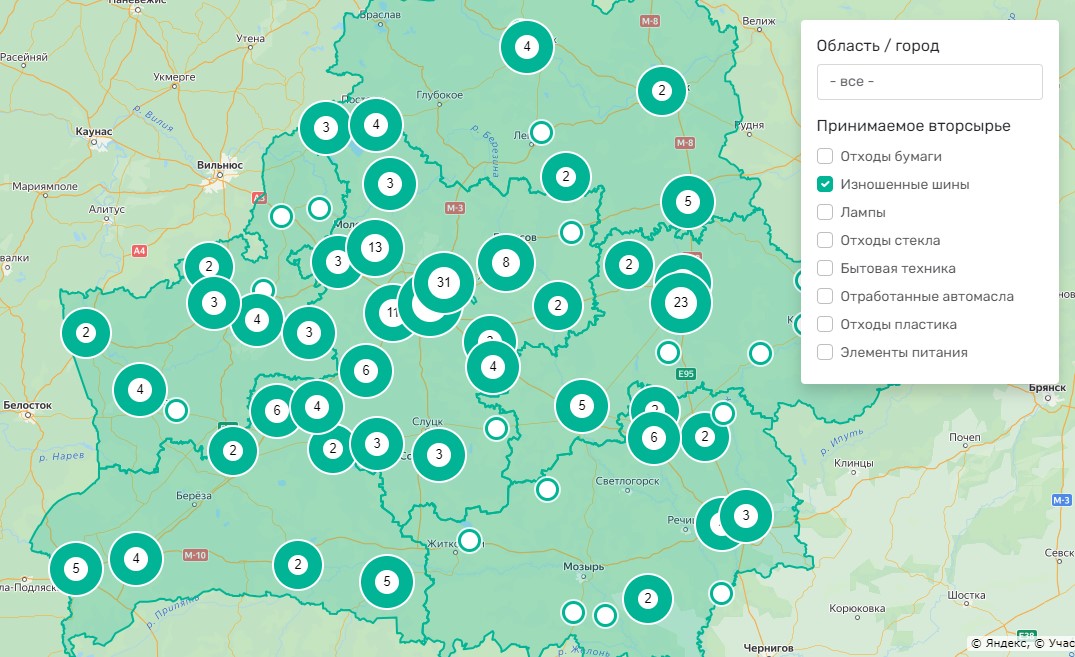1075x657 pixels.
Task: Select cluster 3 directly below Слуцк label
Action: 439,455
